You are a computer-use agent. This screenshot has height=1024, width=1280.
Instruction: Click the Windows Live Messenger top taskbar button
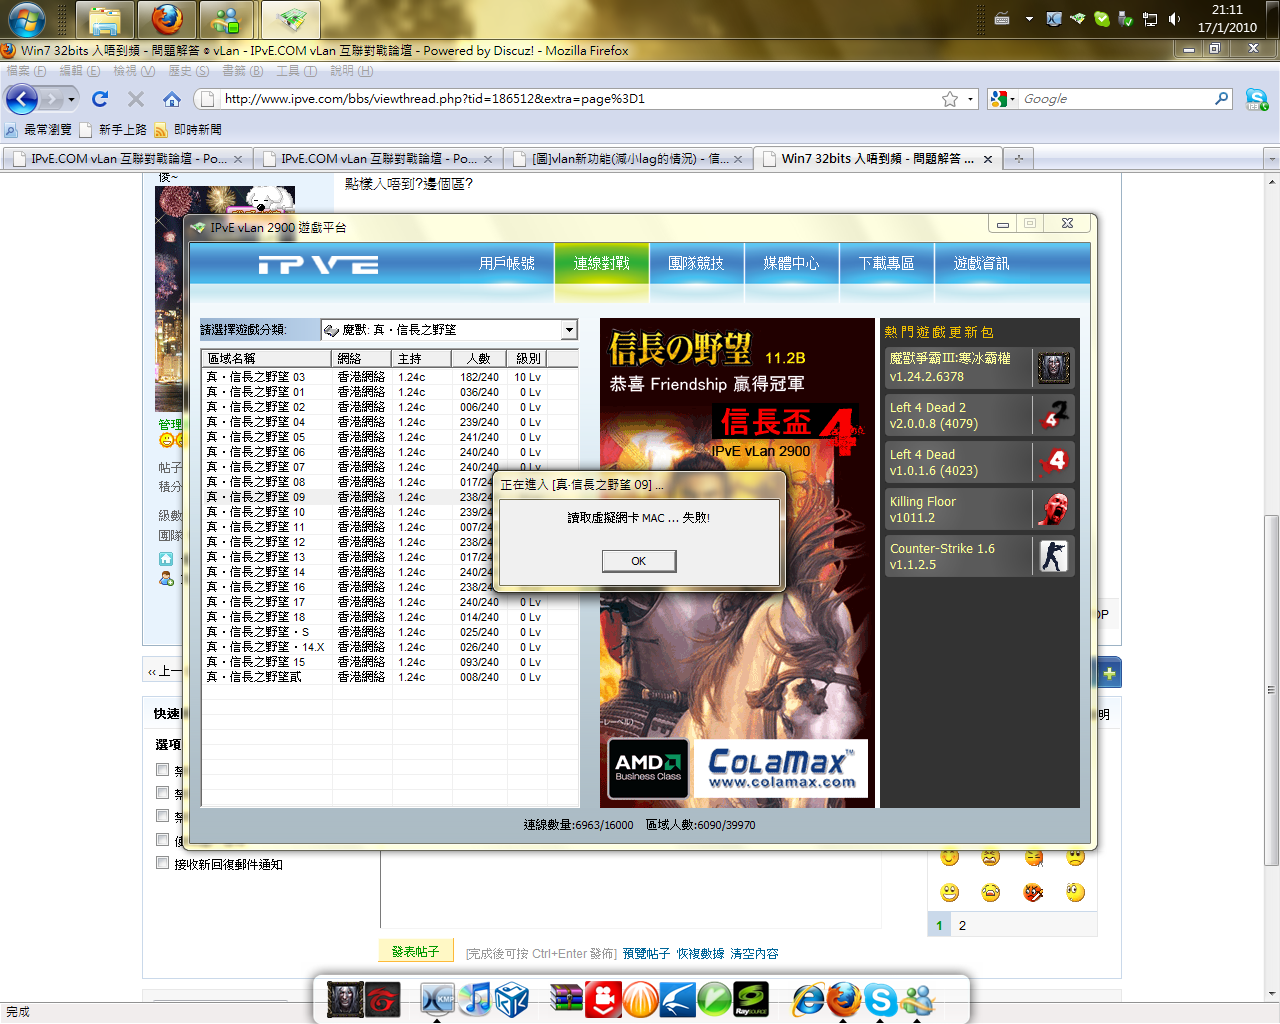(x=226, y=19)
